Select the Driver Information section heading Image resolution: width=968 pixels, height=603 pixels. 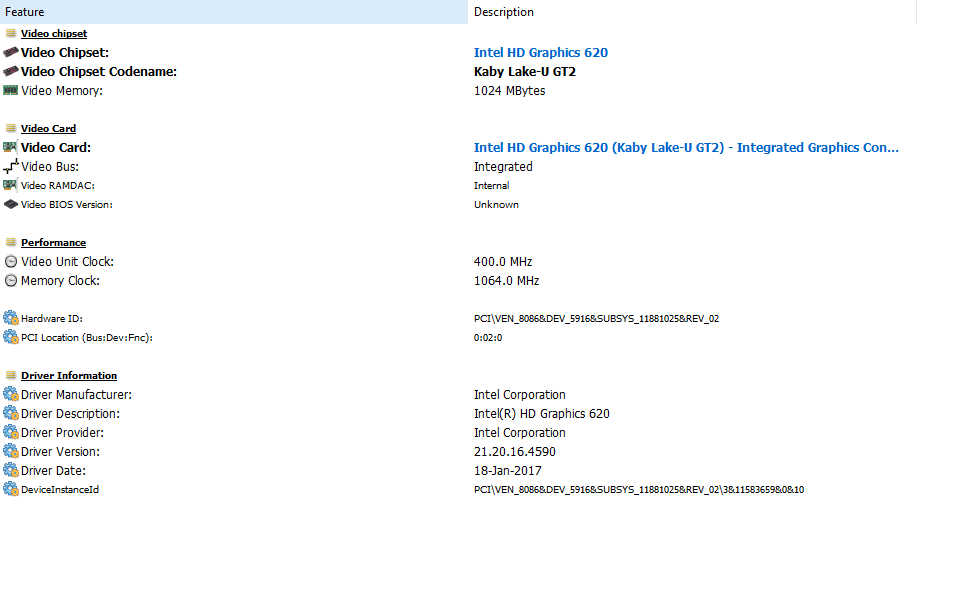(69, 375)
